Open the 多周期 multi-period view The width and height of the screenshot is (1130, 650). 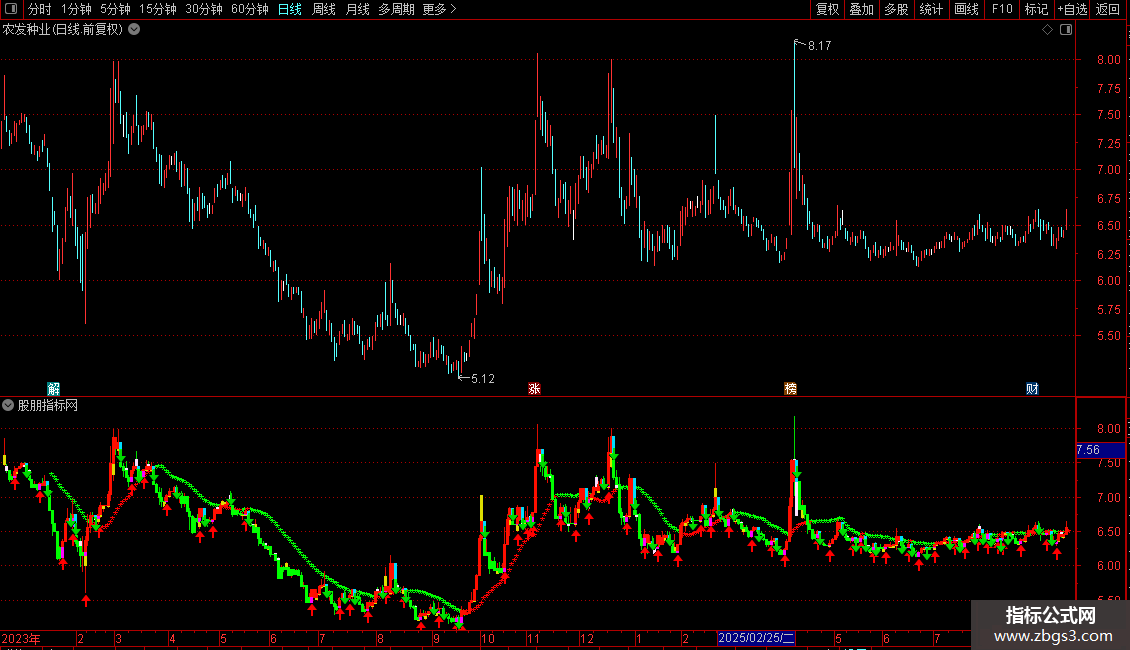coord(396,9)
